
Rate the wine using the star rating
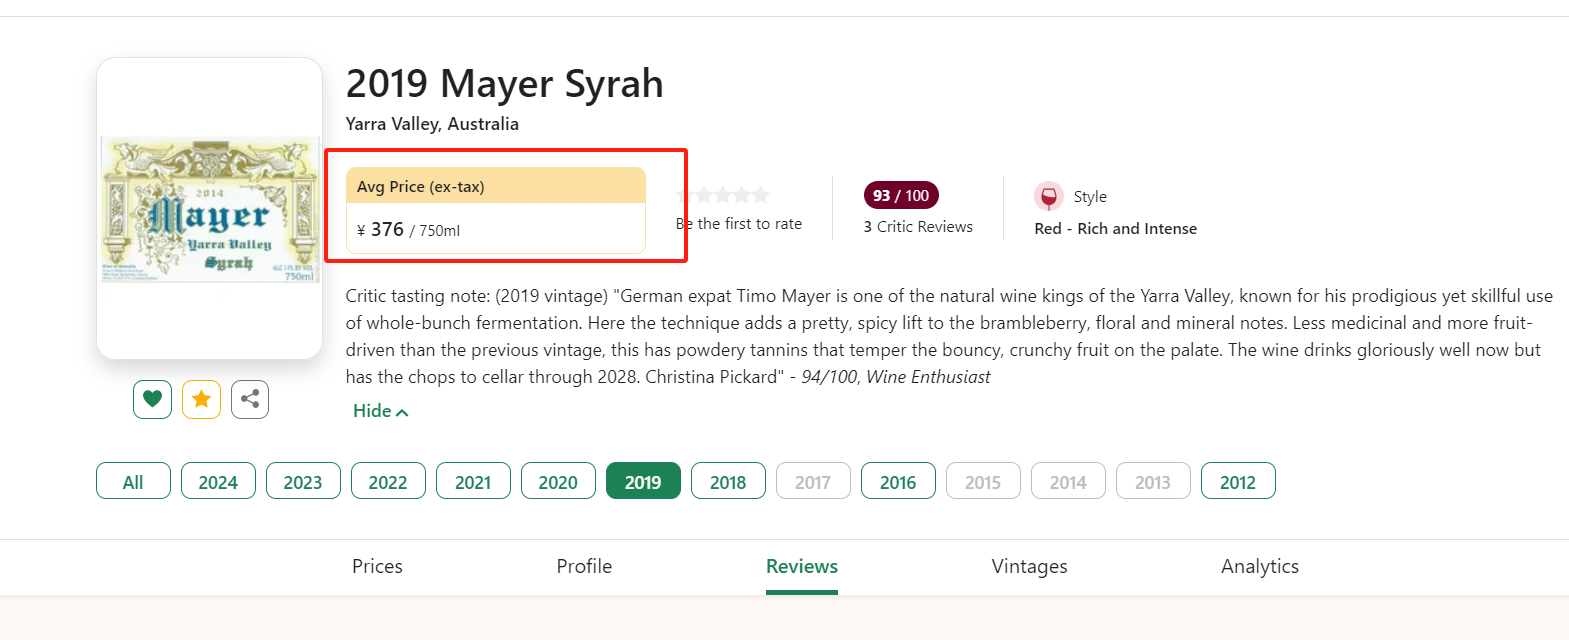[723, 195]
